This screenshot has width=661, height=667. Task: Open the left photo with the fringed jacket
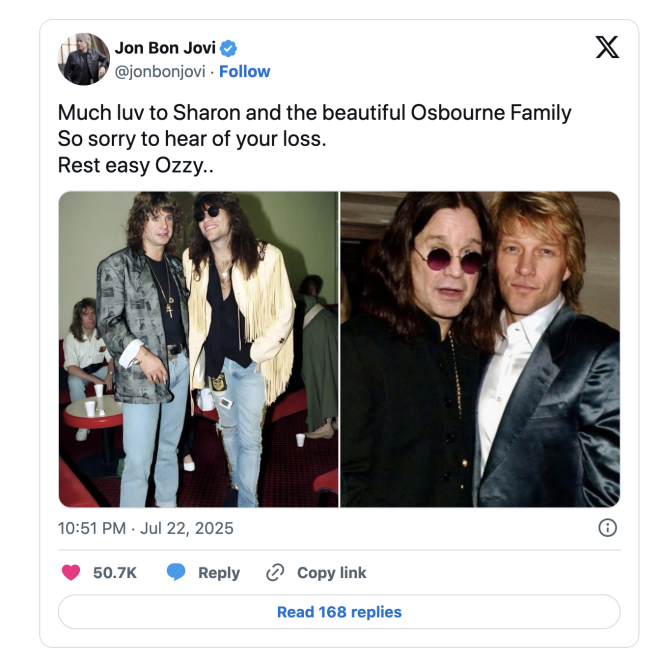[198, 349]
